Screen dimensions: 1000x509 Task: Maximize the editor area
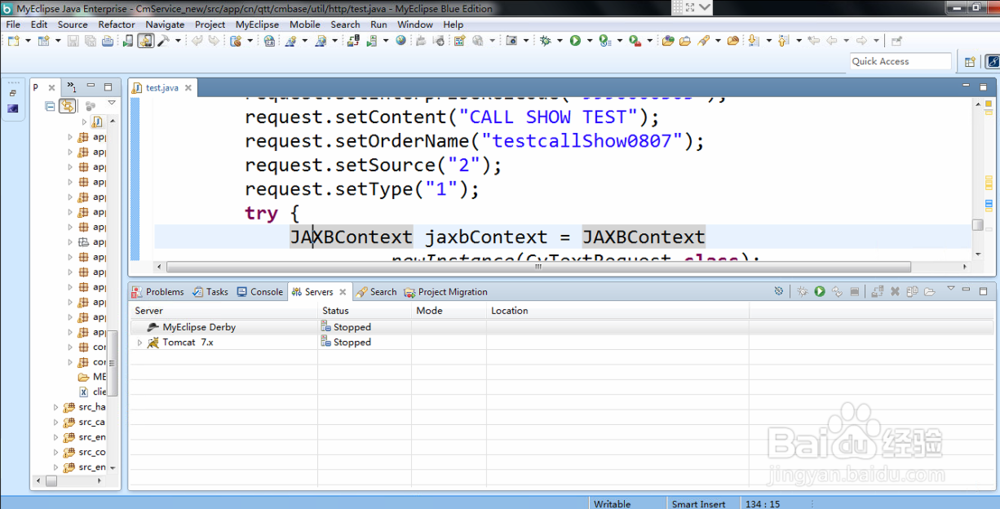pos(985,85)
